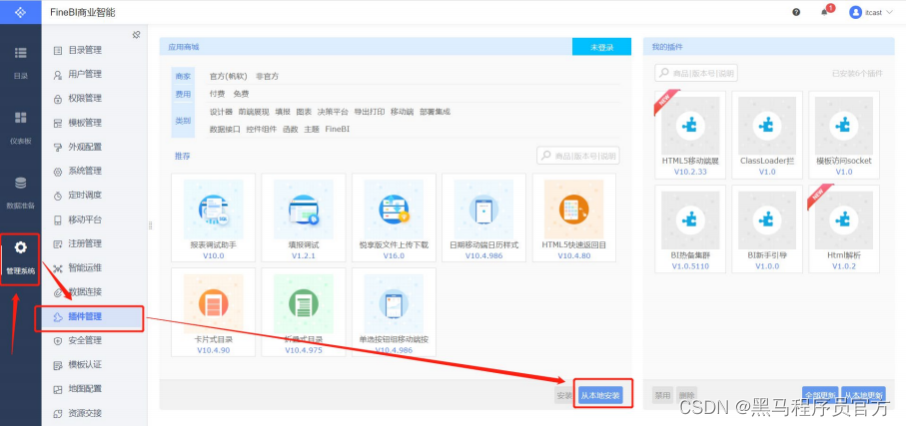Select the 图表 category filter
This screenshot has width=906, height=426.
[304, 112]
